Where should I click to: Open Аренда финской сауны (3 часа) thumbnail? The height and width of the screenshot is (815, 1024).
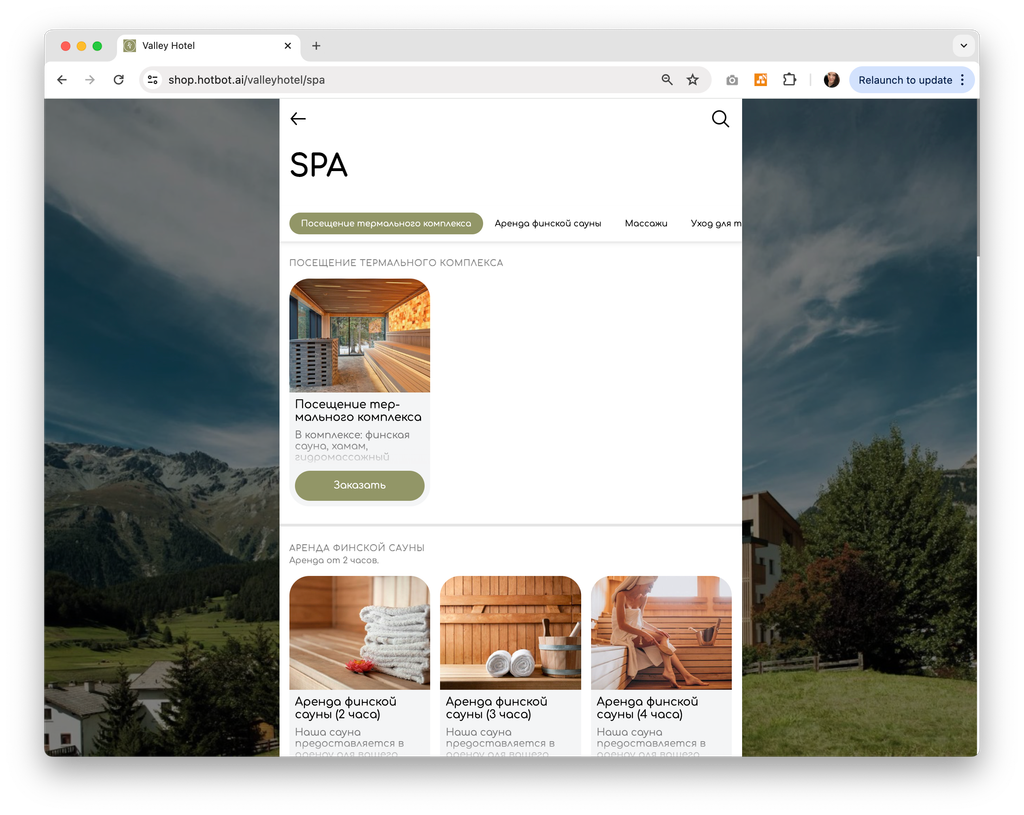coord(511,633)
